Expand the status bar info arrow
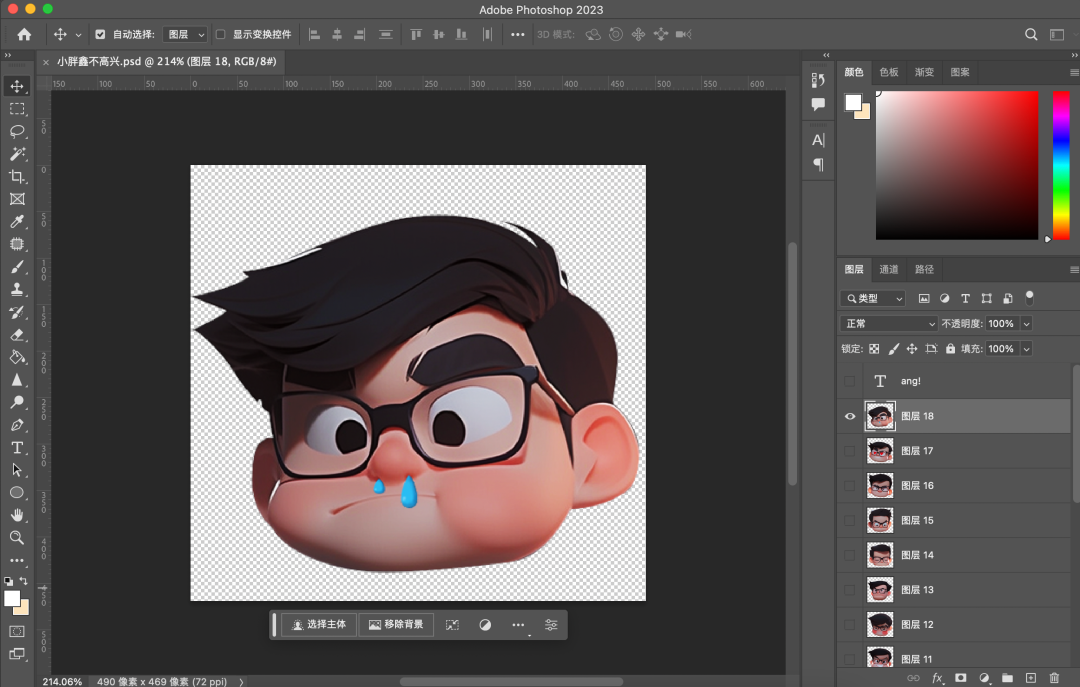The width and height of the screenshot is (1080, 687). click(241, 681)
